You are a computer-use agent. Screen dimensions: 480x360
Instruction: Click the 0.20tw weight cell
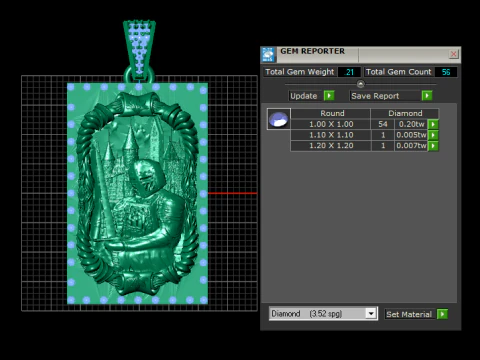[411, 124]
